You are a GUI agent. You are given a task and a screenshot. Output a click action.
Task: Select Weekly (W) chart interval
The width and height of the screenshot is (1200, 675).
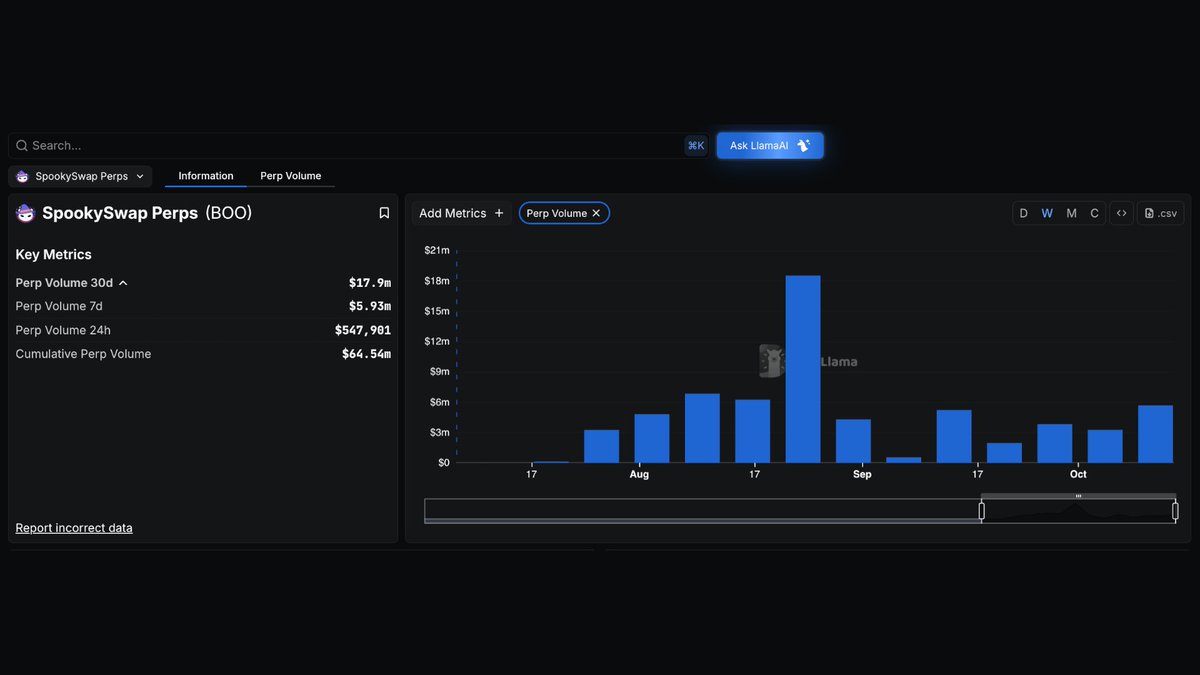[x=1047, y=213]
